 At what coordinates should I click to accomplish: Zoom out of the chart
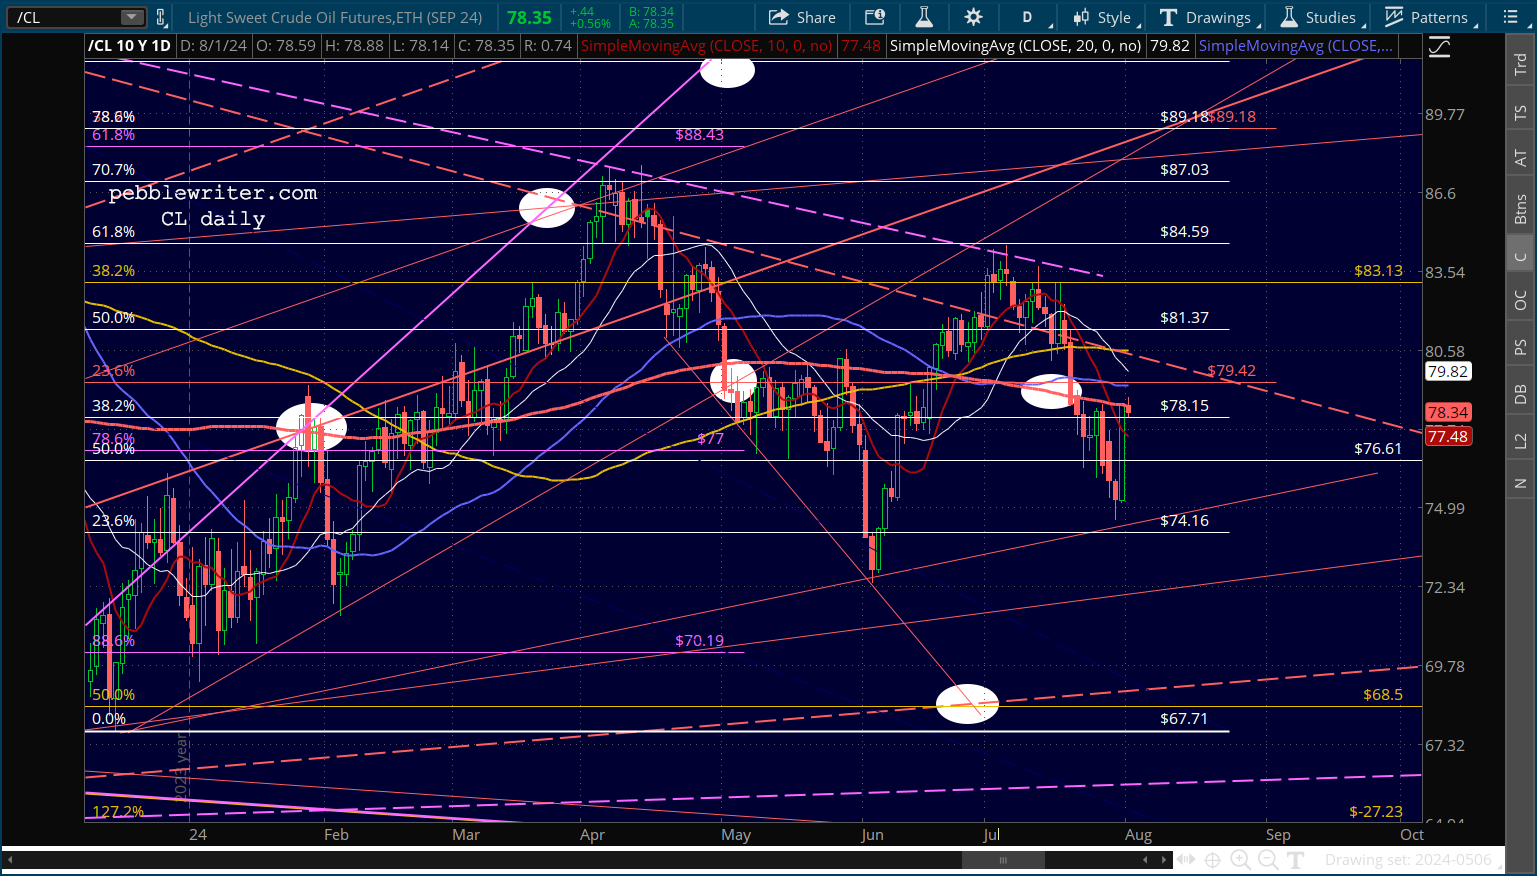coord(1268,860)
